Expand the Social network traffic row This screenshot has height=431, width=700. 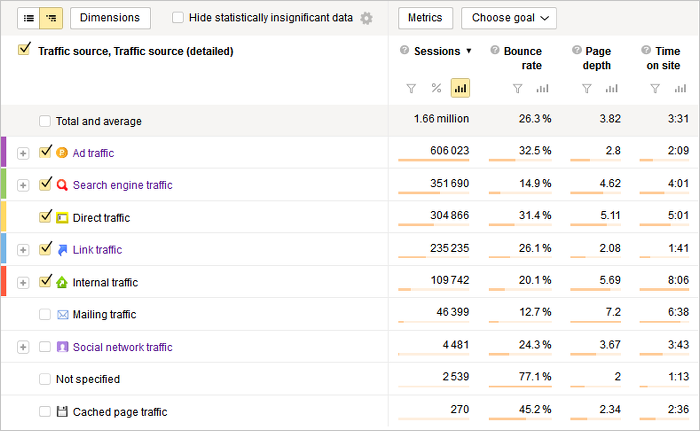[23, 347]
